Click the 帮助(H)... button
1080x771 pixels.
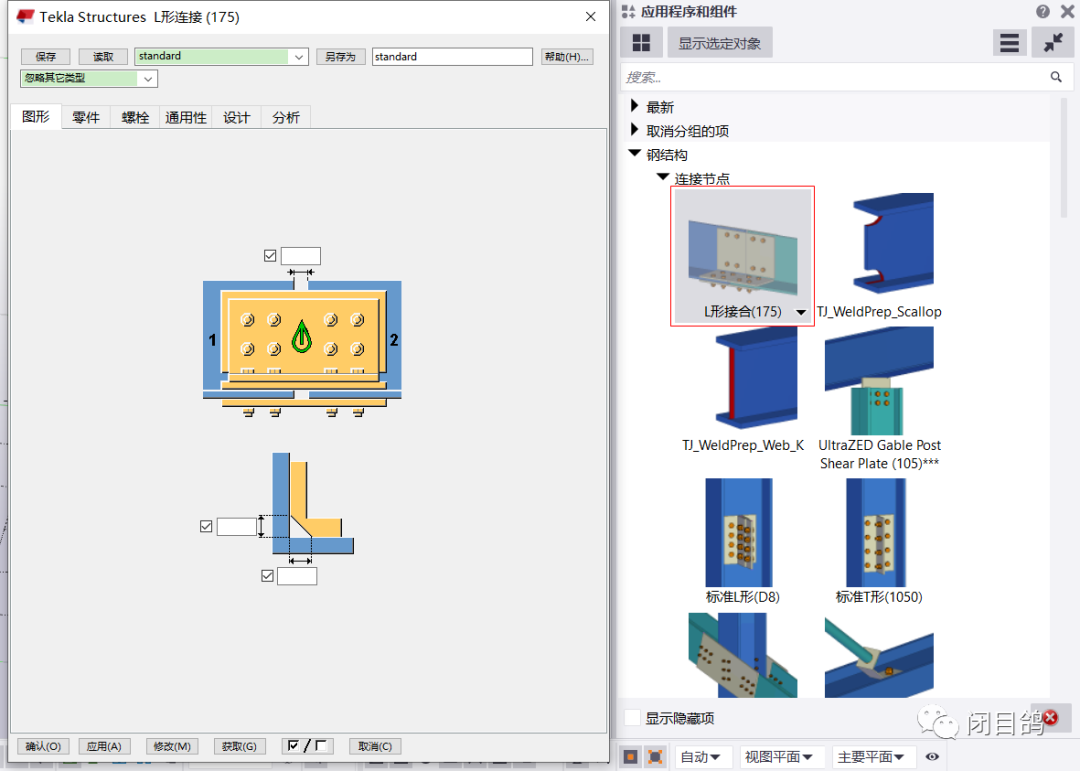[567, 56]
